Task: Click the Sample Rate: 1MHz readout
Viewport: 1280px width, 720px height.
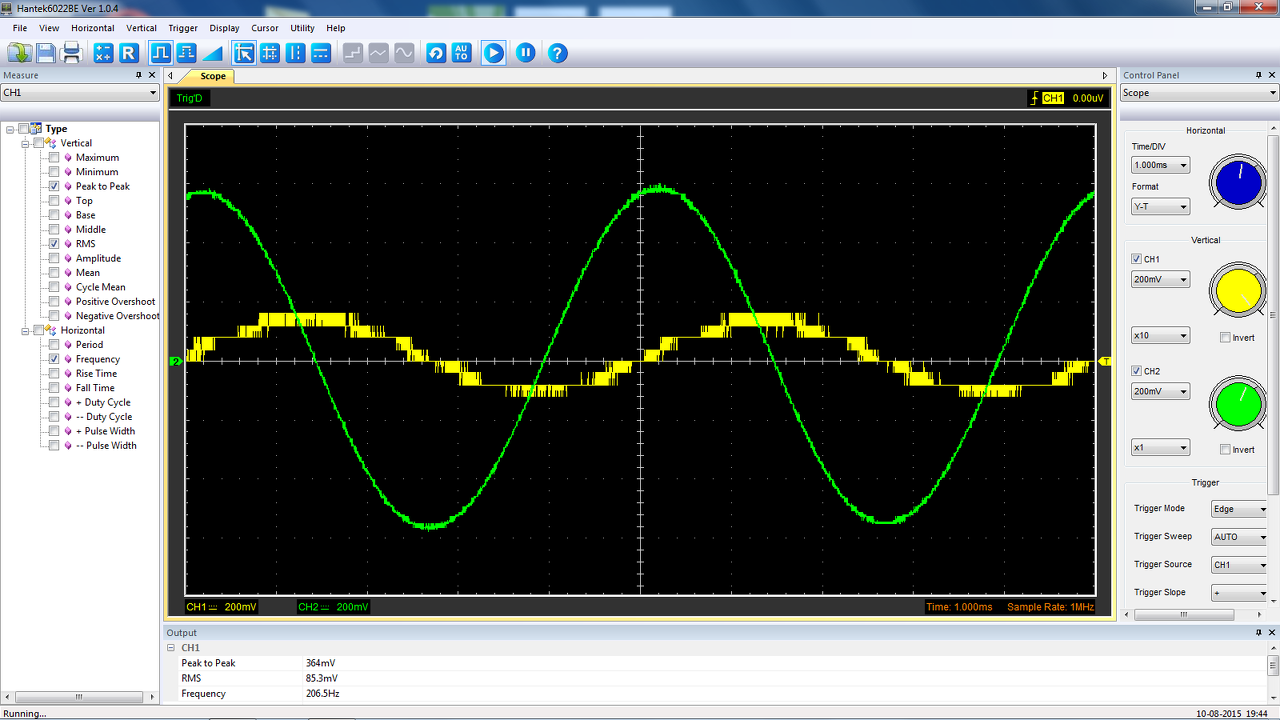Action: point(1050,607)
